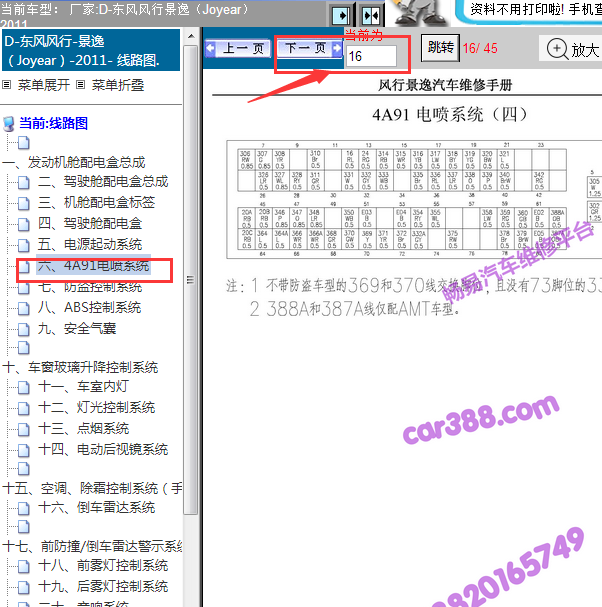Open 十五、空调、除霜控制系统 entry
The width and height of the screenshot is (602, 607).
point(92,488)
